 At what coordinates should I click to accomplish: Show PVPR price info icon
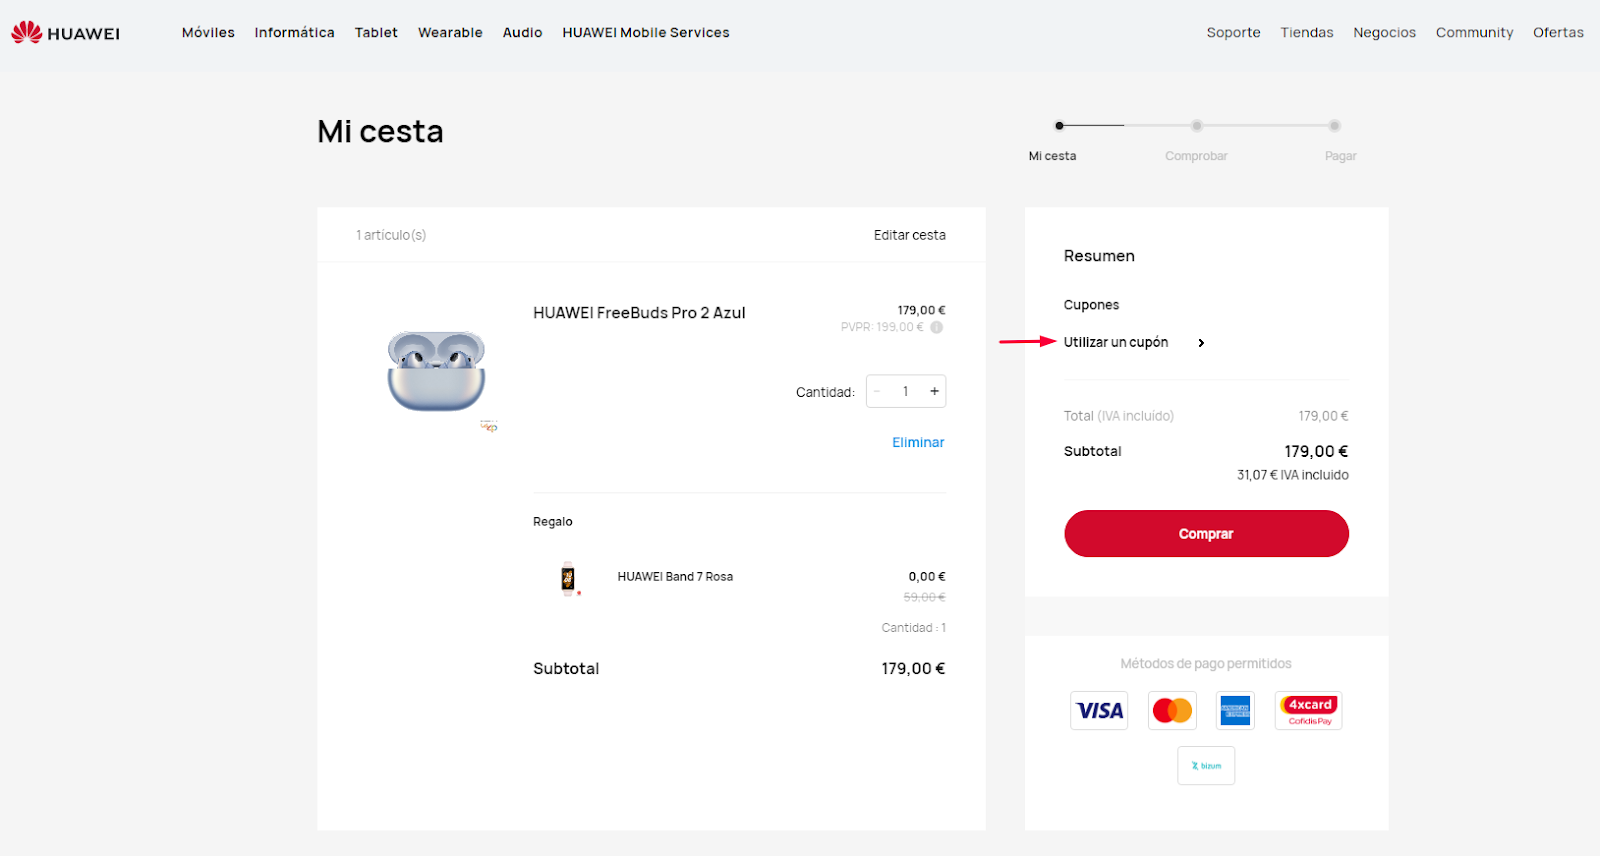coord(937,327)
